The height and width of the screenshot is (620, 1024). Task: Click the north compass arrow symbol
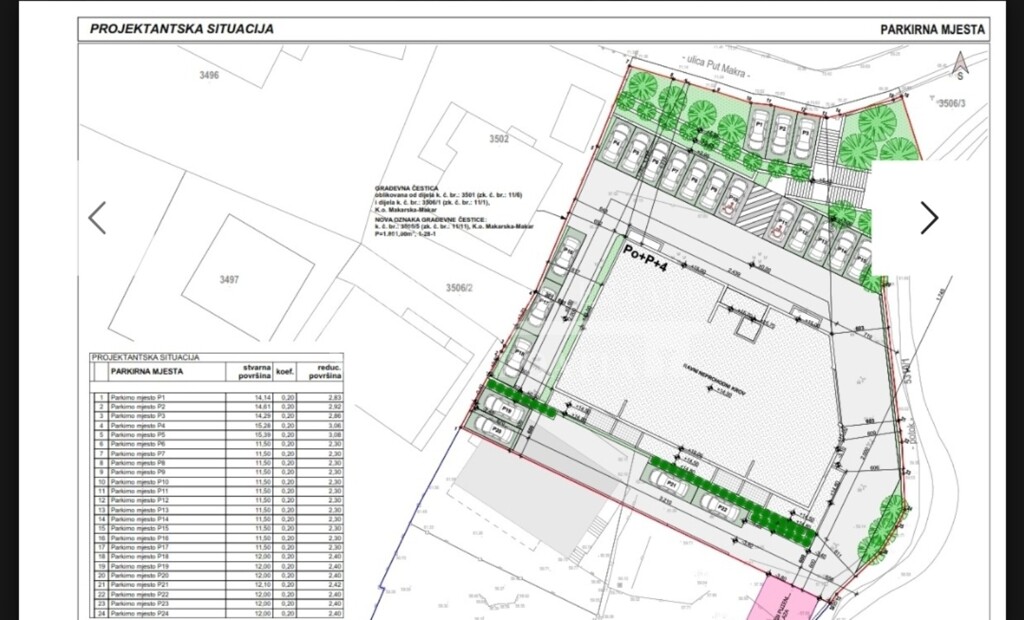[x=959, y=66]
